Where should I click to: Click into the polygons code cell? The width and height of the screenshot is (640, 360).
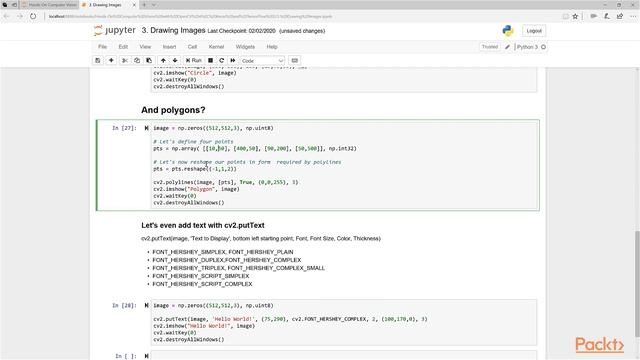point(344,165)
